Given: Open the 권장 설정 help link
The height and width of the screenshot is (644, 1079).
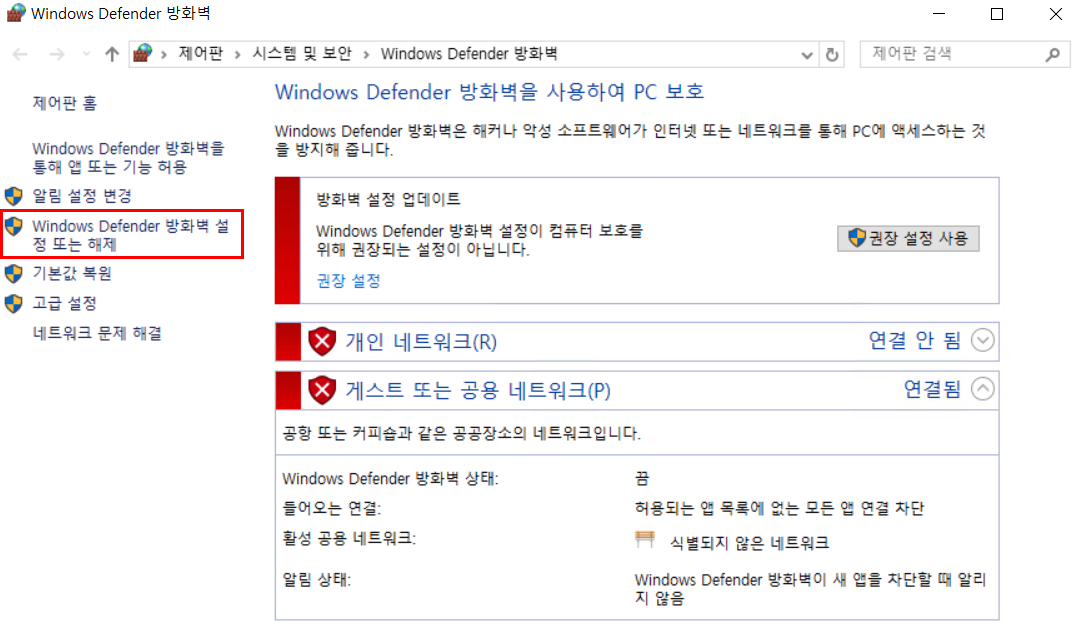Looking at the screenshot, I should click(348, 281).
